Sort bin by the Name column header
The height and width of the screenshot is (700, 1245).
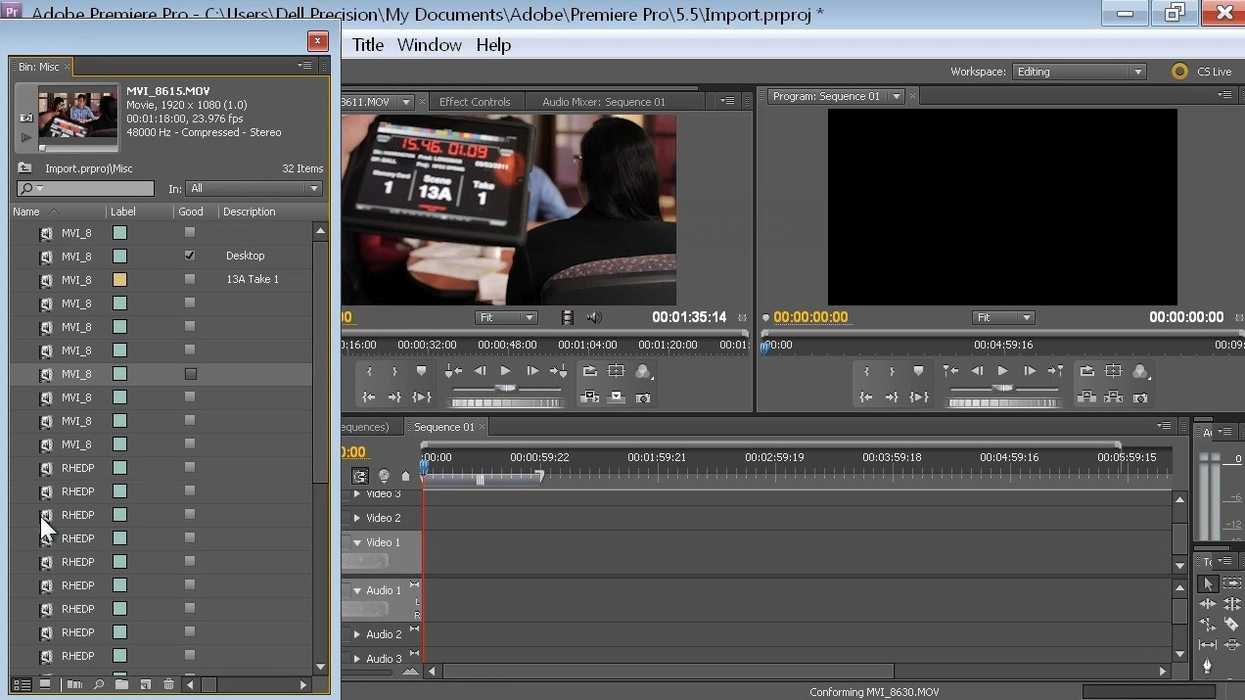[26, 212]
